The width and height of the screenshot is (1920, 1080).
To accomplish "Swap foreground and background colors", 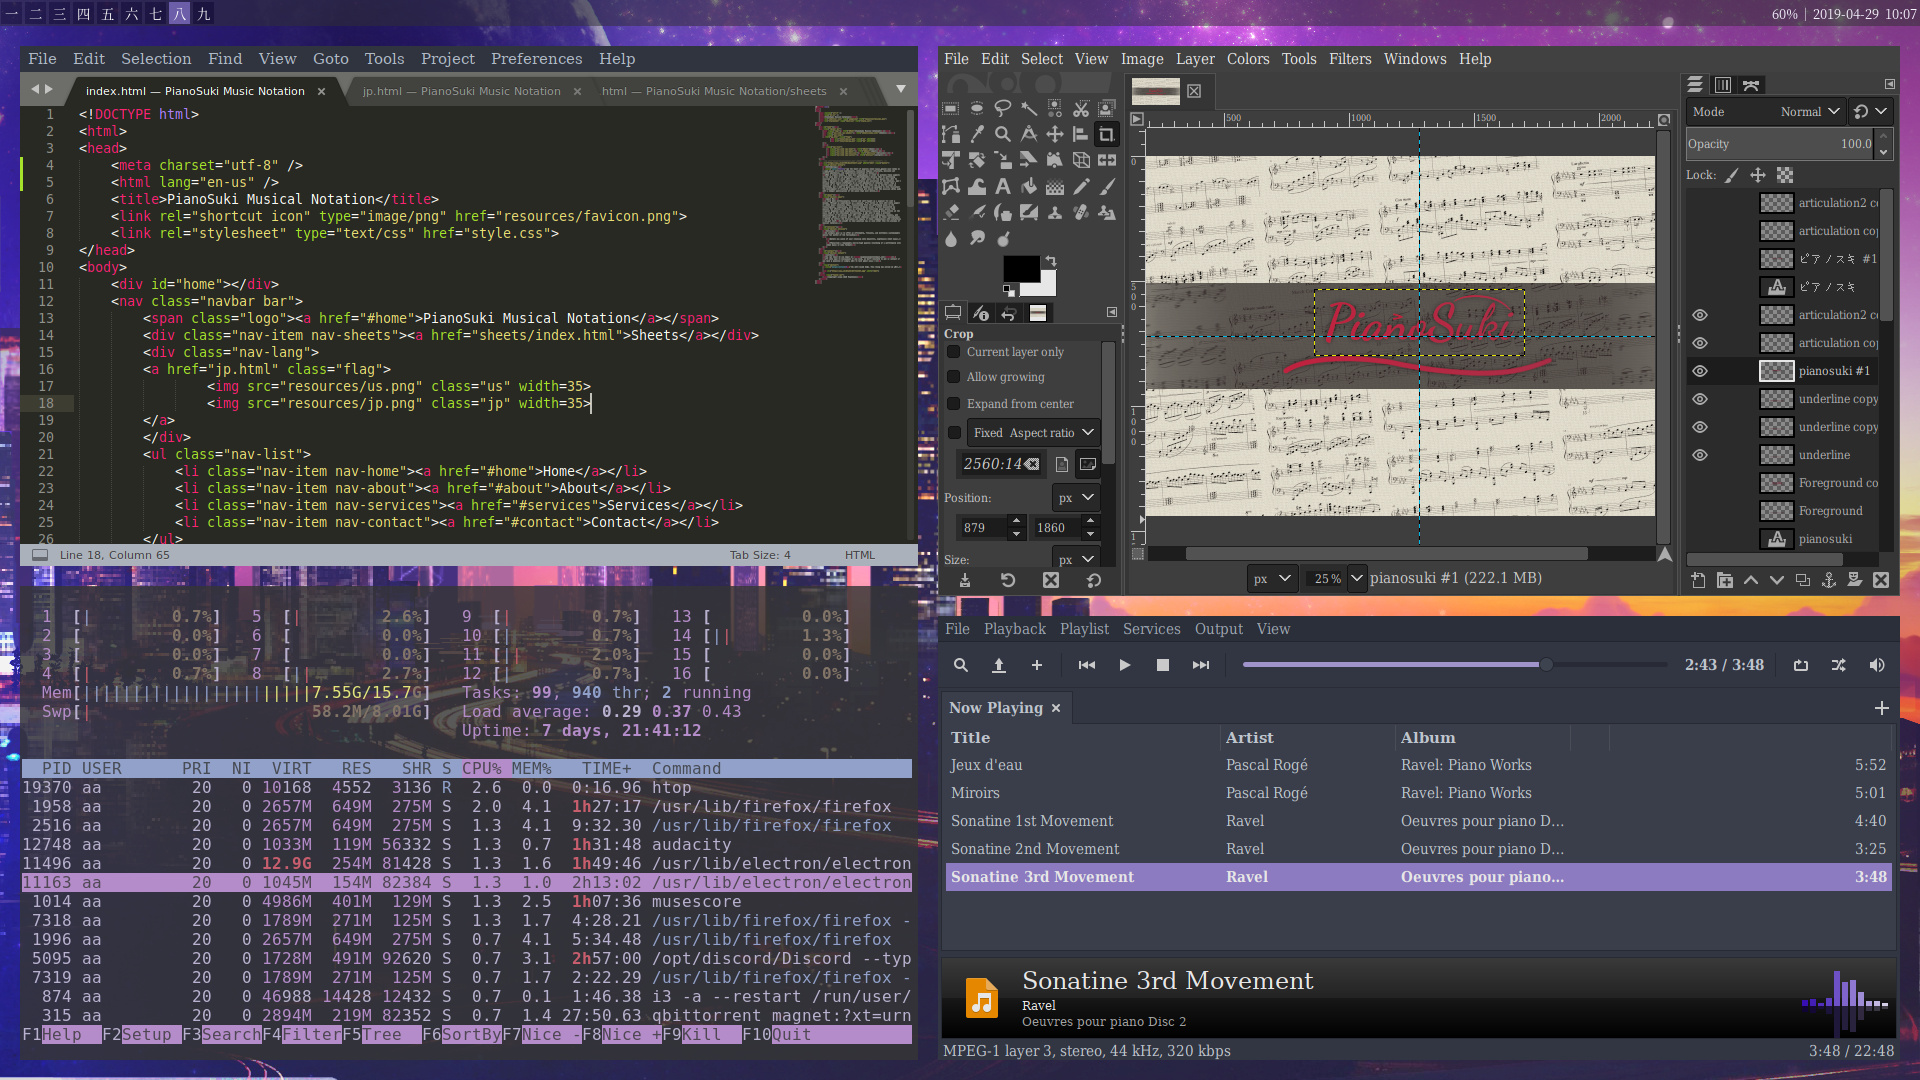I will pos(1051,262).
